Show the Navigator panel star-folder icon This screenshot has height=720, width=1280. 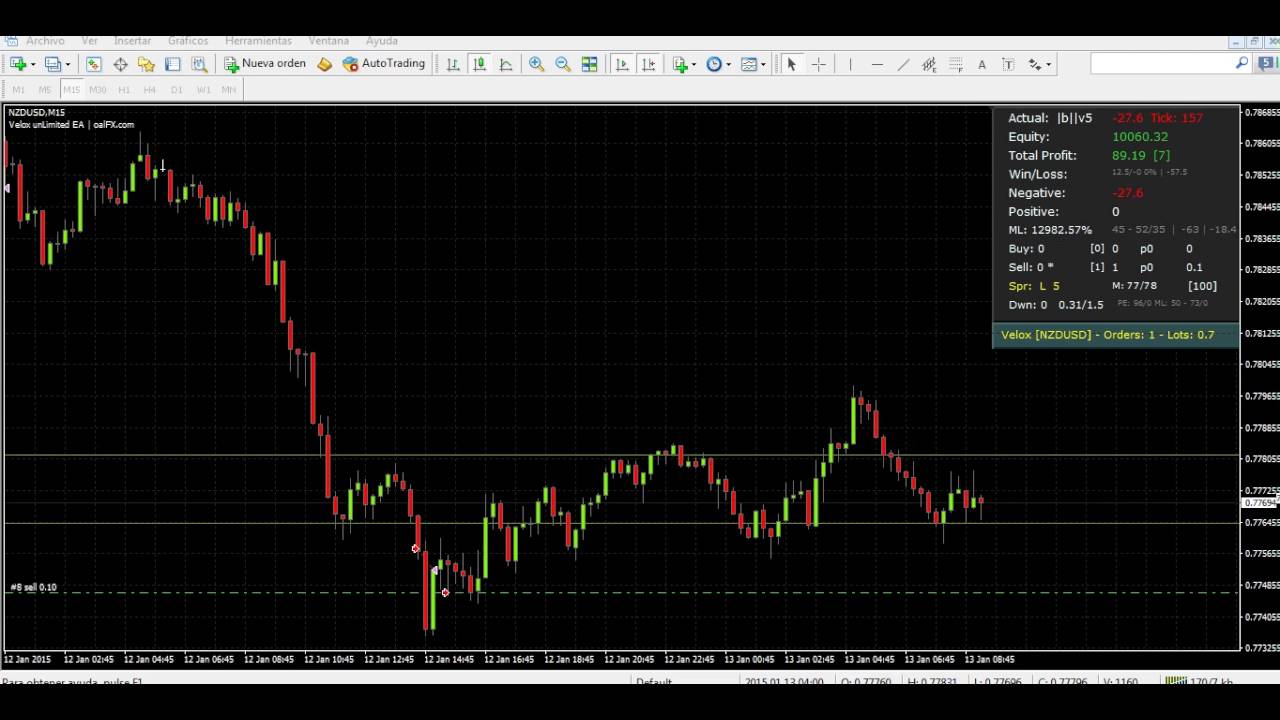(146, 64)
